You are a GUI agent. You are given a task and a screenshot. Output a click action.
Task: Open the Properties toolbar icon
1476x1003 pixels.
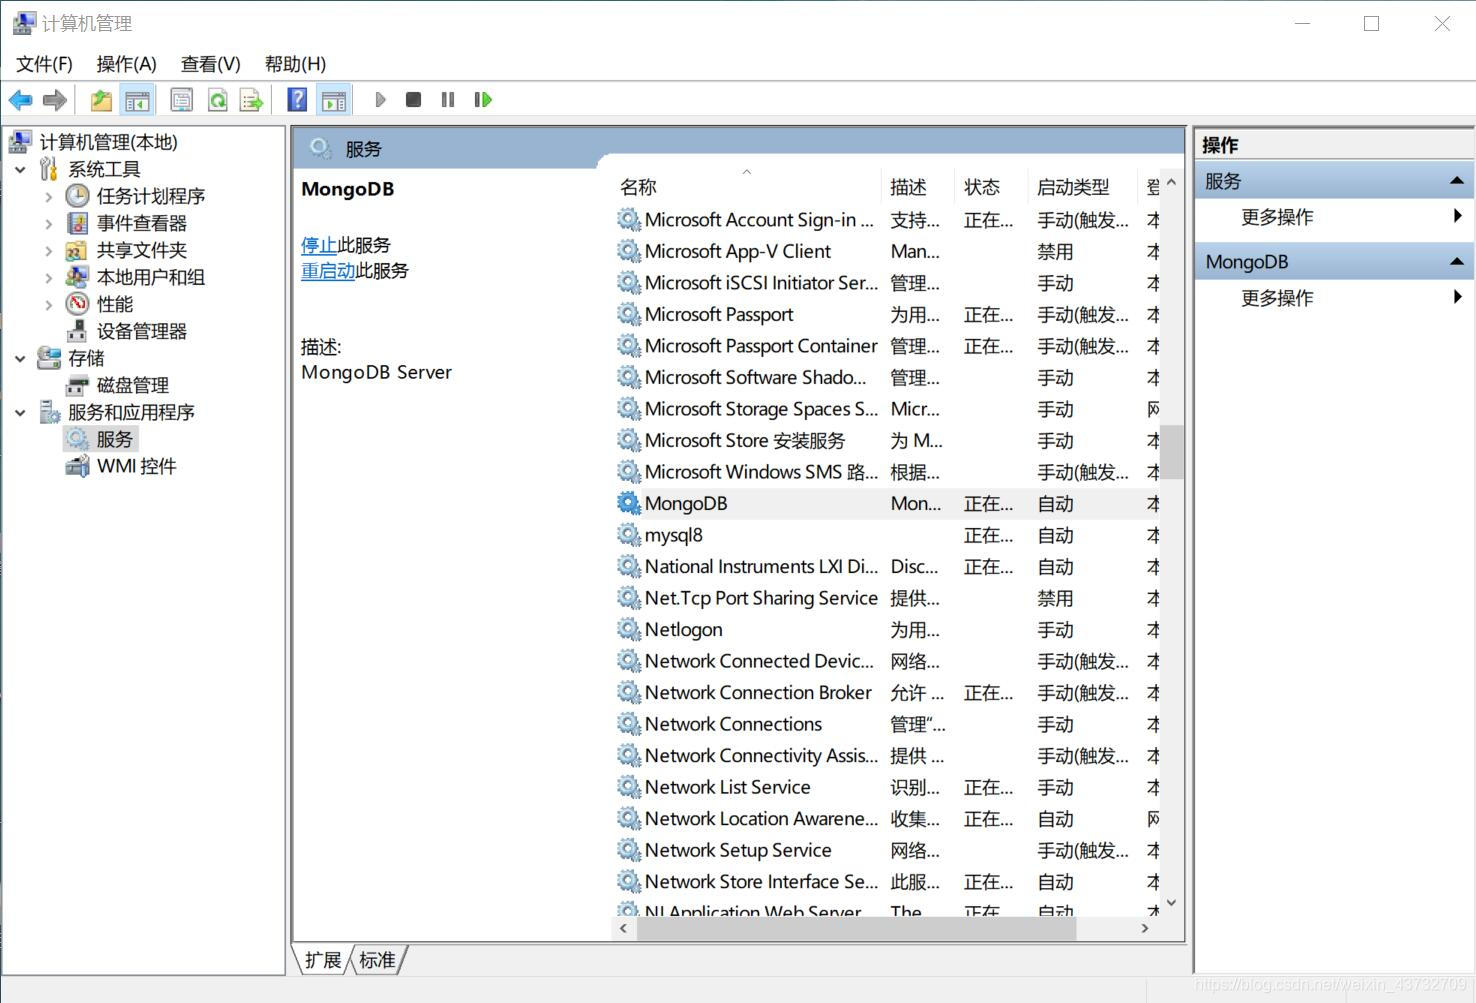click(181, 100)
